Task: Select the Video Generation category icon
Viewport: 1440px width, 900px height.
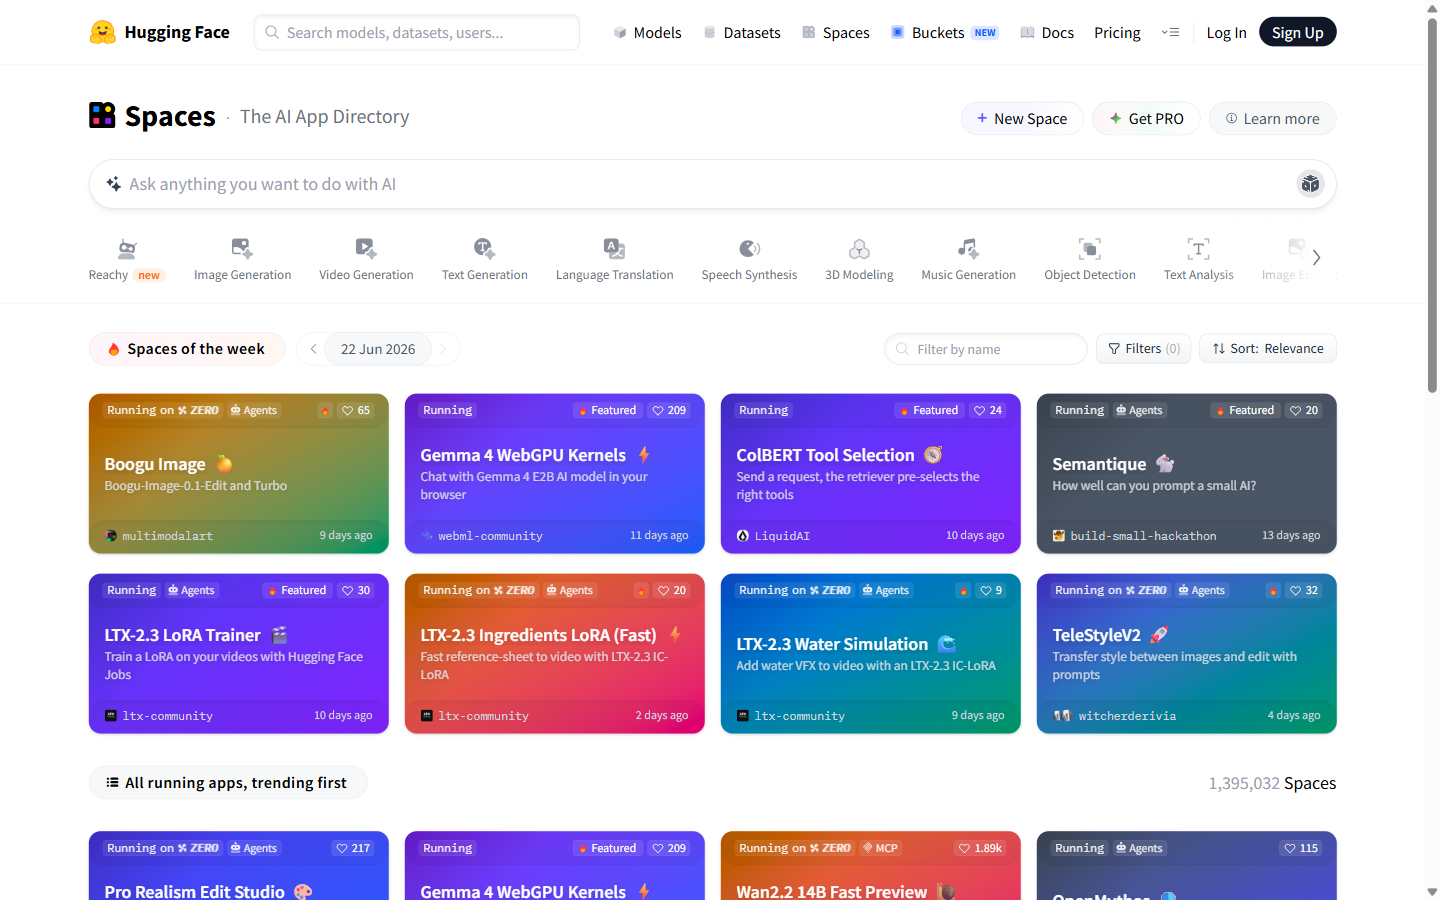Action: click(x=366, y=248)
